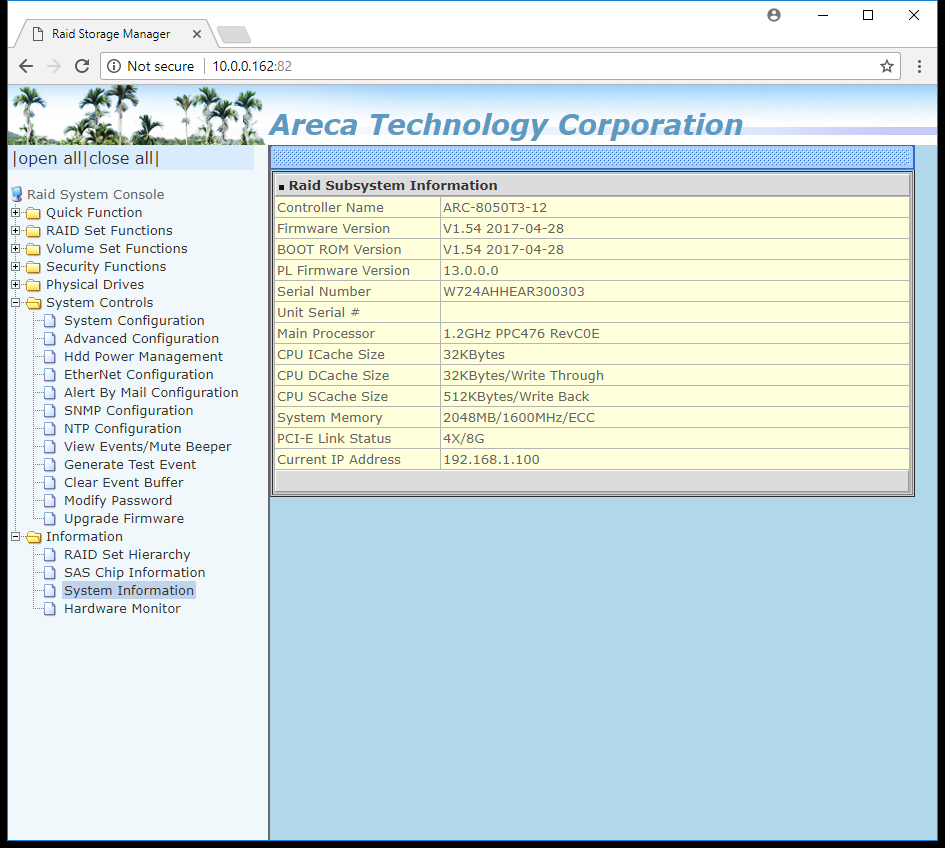Open a new browser tab
Screen dimensions: 945x848
234,34
